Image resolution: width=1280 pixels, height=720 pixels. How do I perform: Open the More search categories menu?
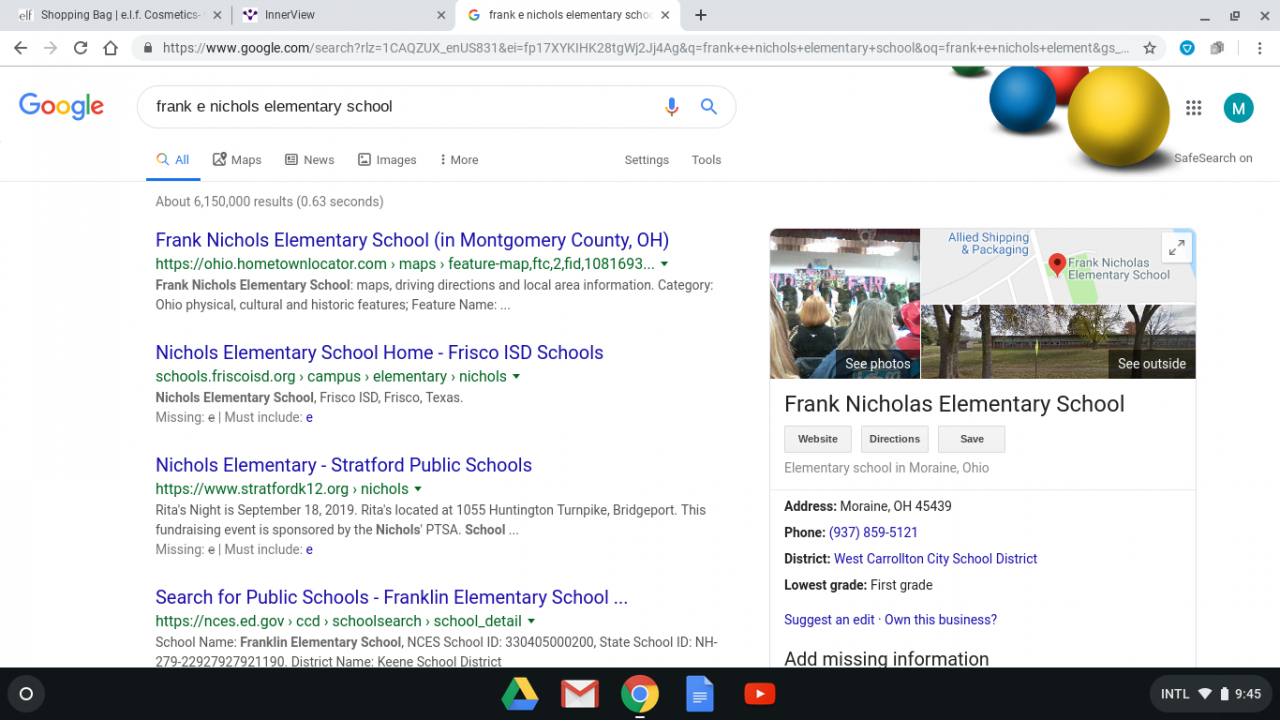point(459,160)
